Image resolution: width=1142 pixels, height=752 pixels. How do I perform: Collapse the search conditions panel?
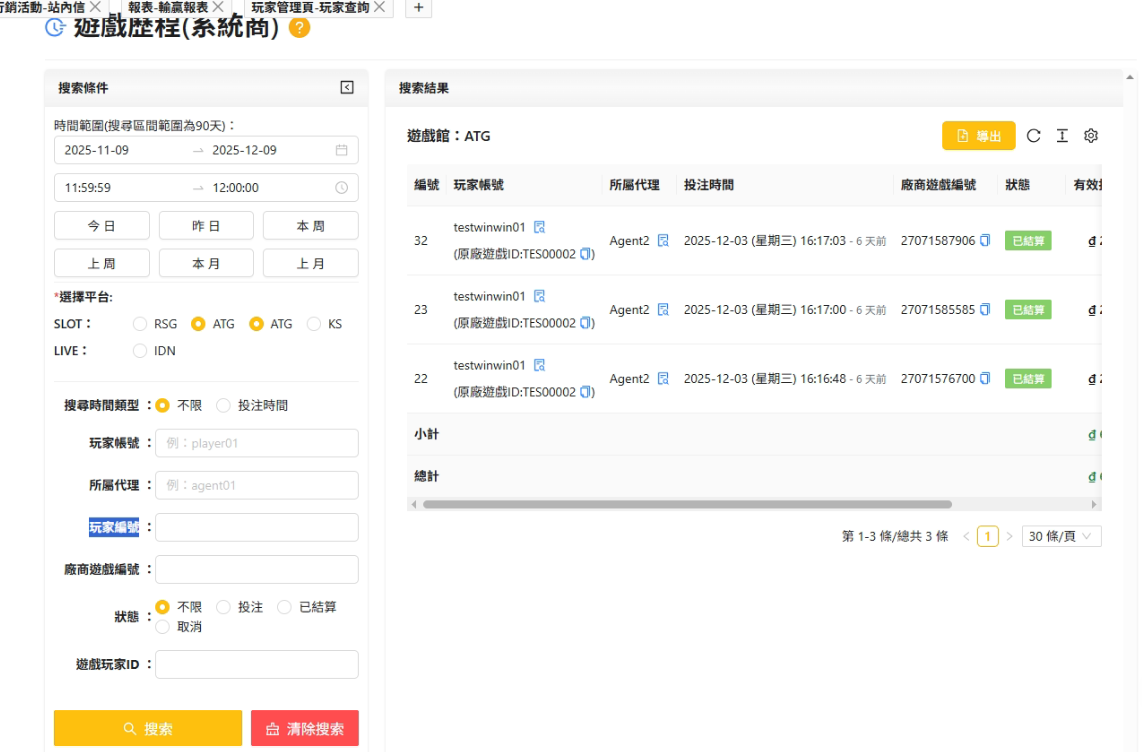pyautogui.click(x=347, y=88)
